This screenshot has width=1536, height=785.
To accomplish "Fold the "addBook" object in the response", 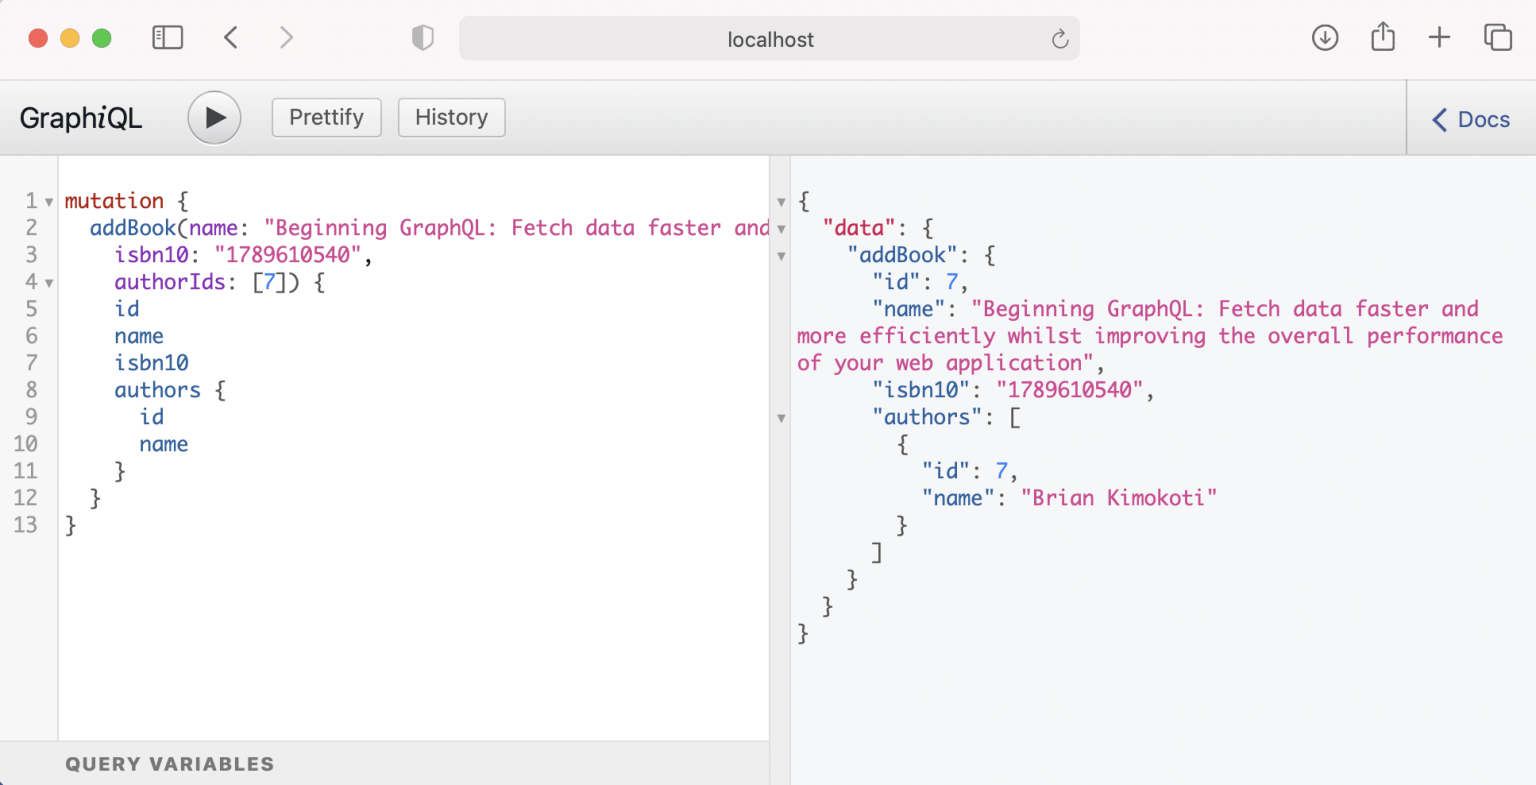I will [x=781, y=256].
